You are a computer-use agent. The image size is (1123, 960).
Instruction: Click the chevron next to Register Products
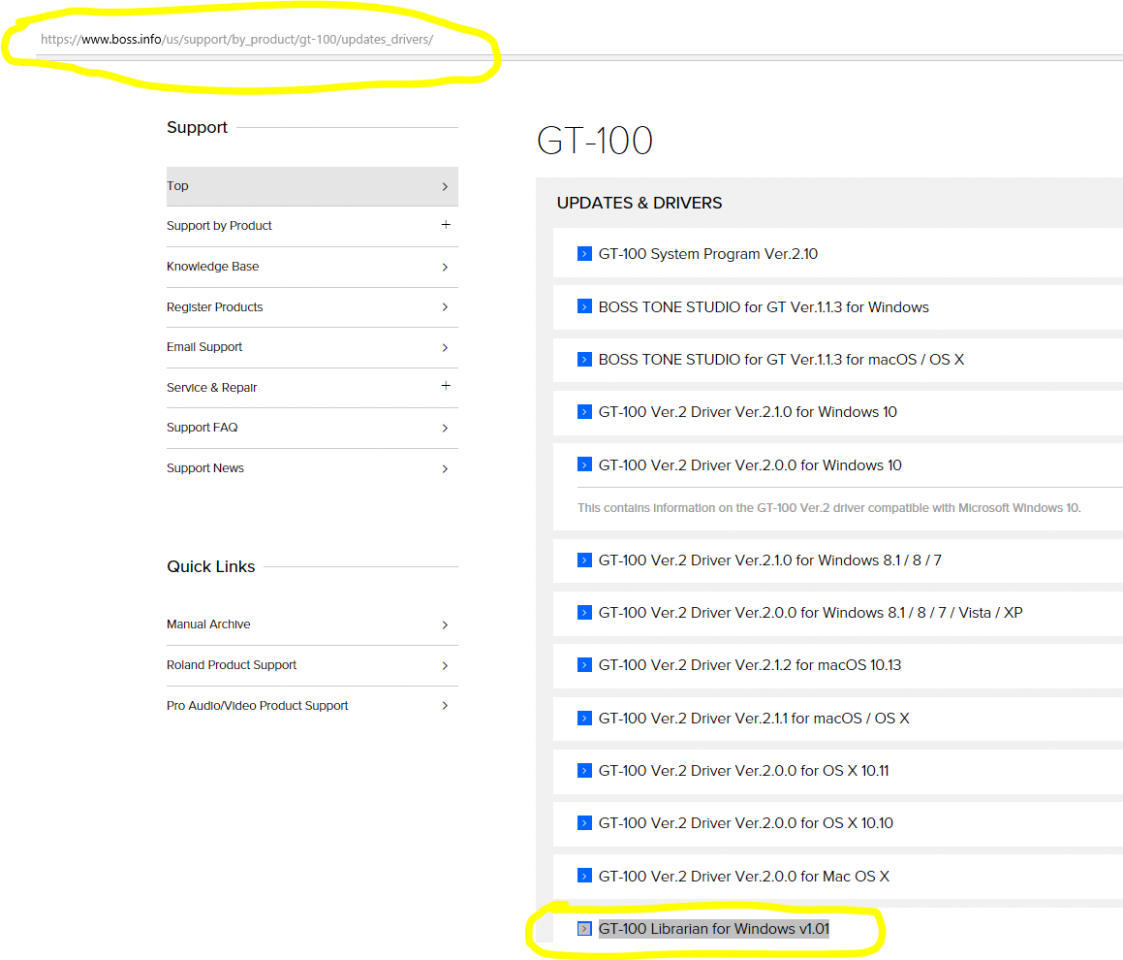point(445,307)
